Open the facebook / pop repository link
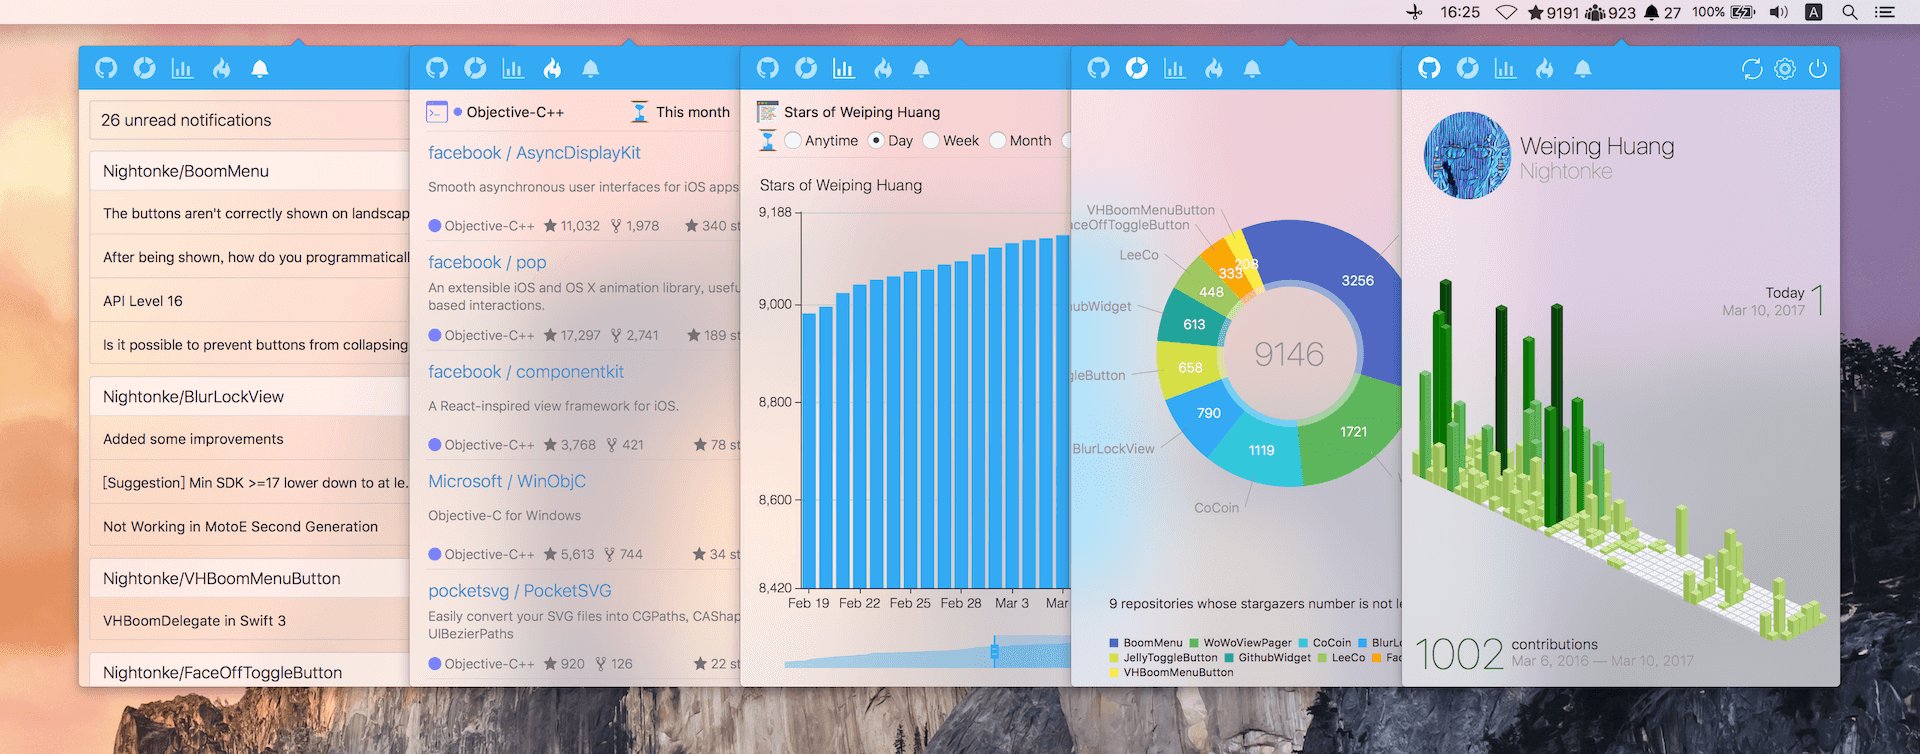This screenshot has width=1920, height=754. click(x=487, y=262)
